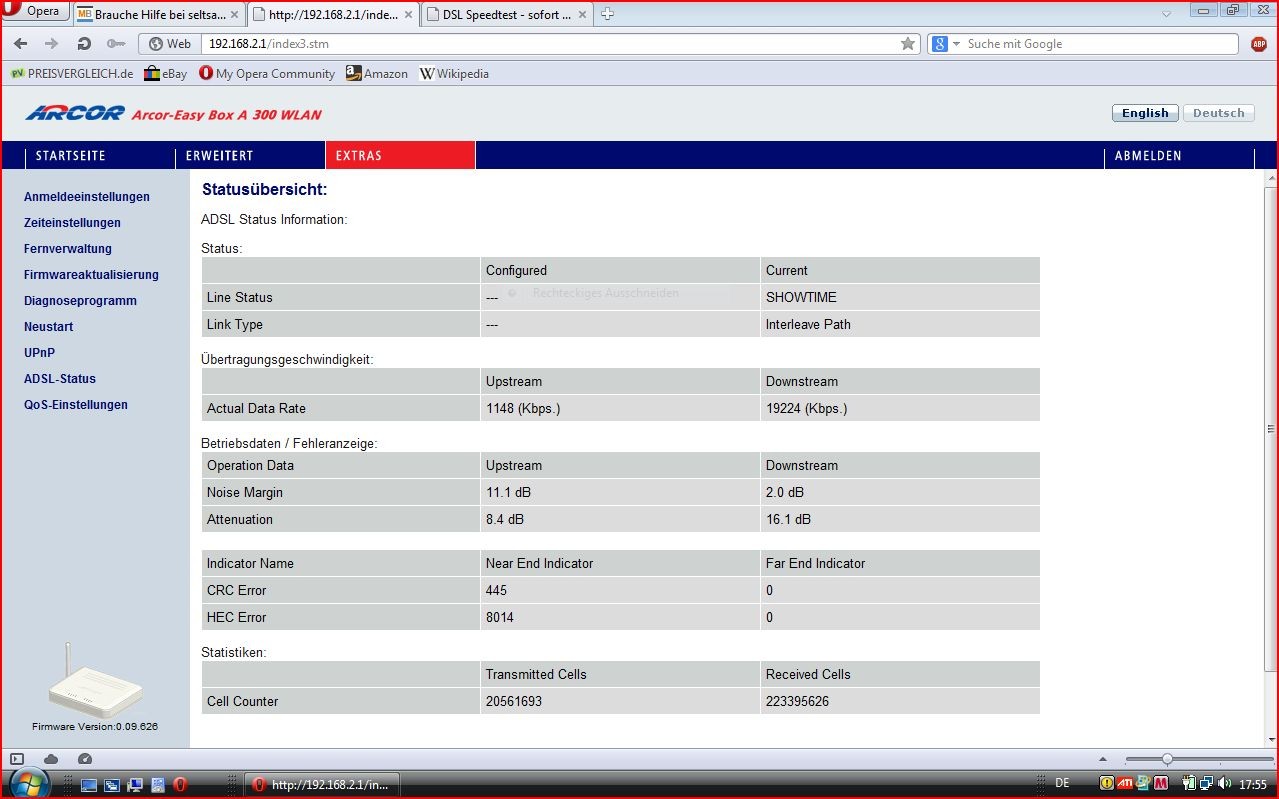This screenshot has width=1279, height=799.
Task: Open the My Opera Community bookmark
Action: point(267,73)
